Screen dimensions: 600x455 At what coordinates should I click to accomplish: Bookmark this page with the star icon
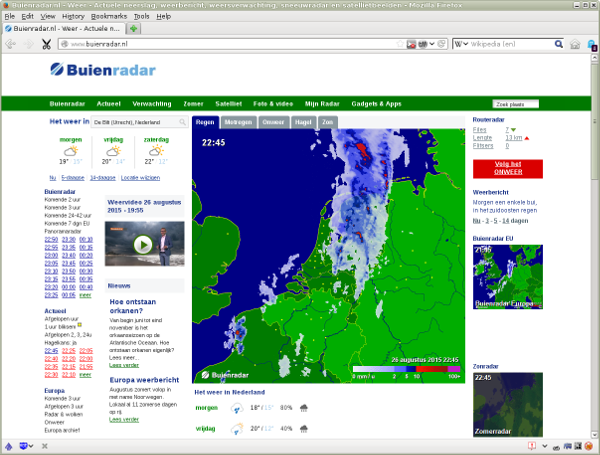tap(400, 44)
